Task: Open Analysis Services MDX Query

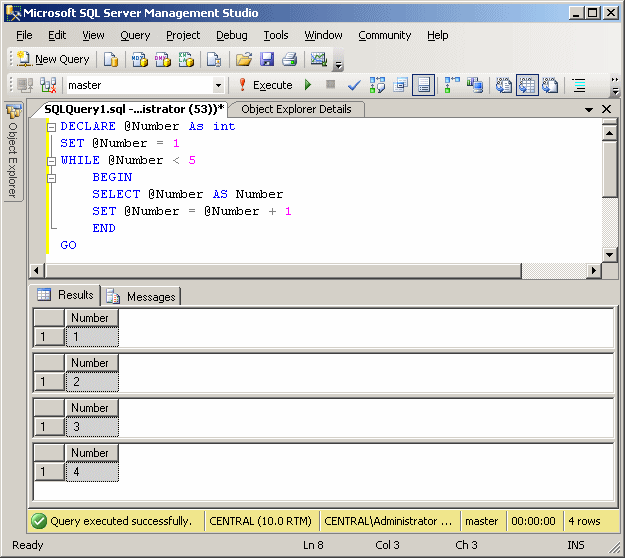Action: (140, 59)
